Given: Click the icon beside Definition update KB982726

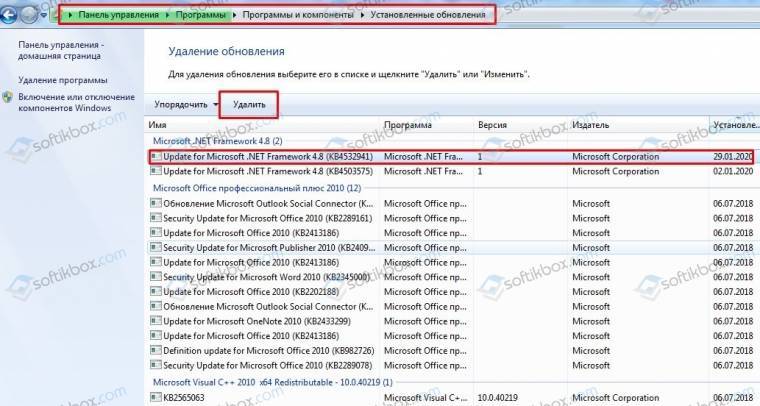Looking at the screenshot, I should 156,350.
